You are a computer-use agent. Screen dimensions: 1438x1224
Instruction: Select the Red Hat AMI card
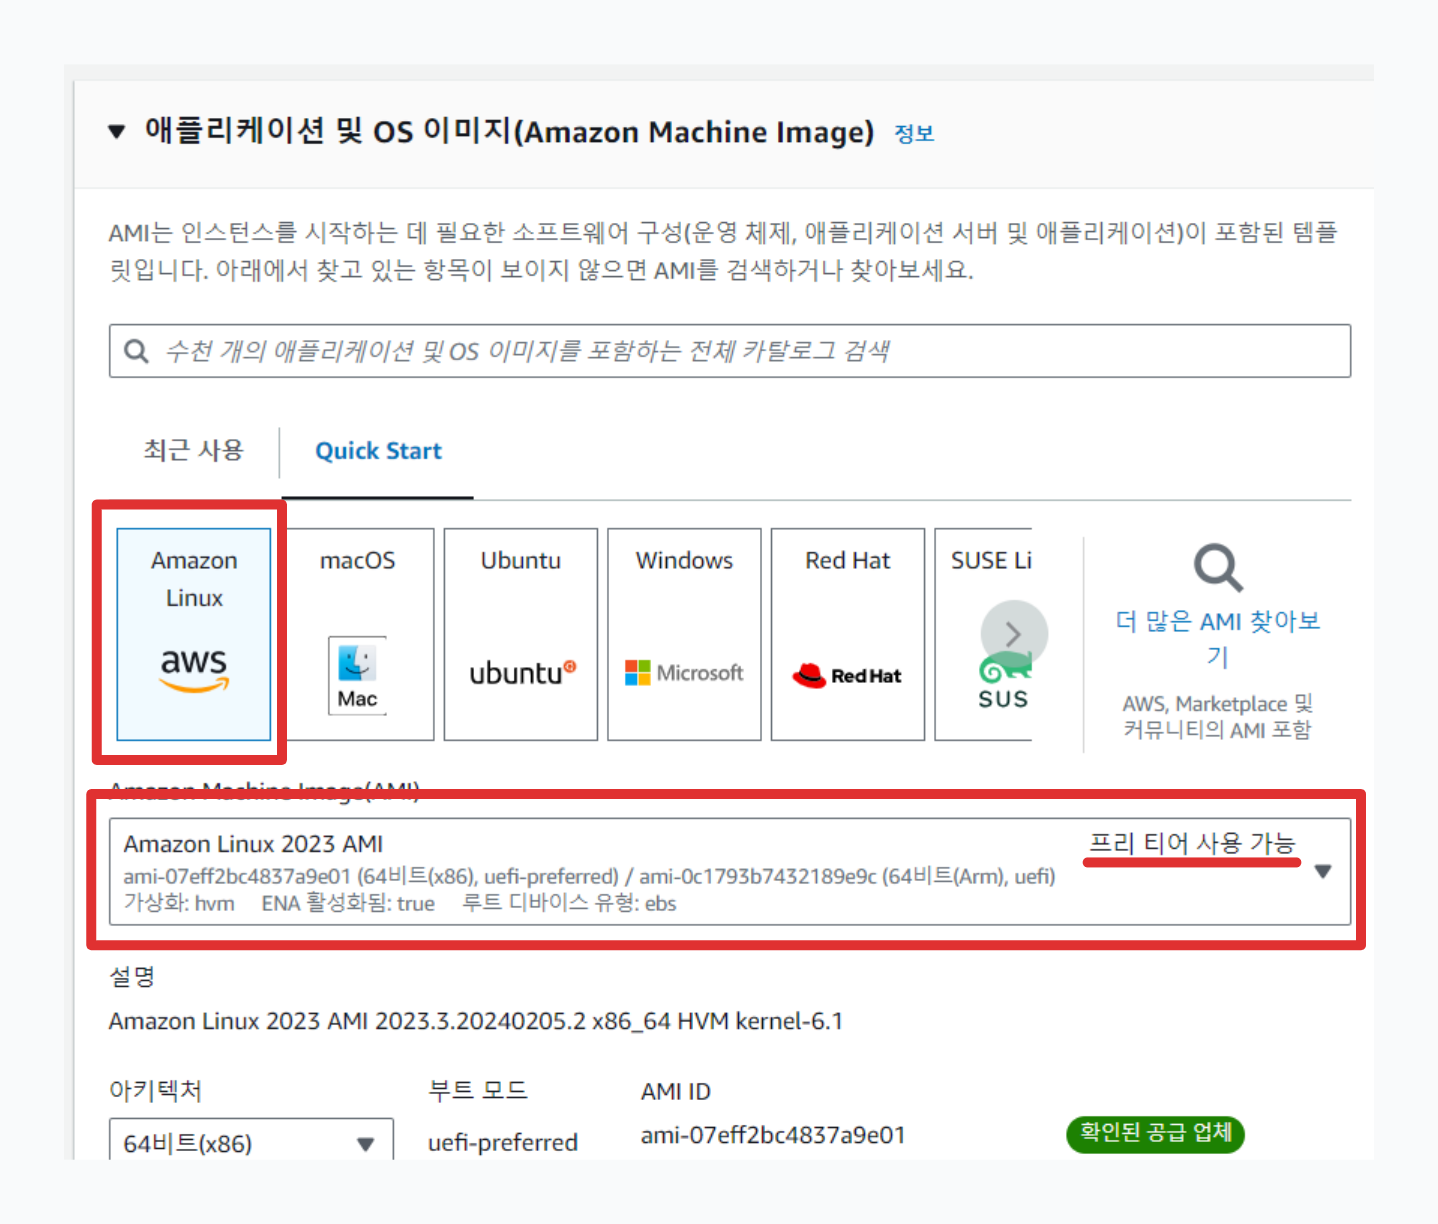point(848,634)
